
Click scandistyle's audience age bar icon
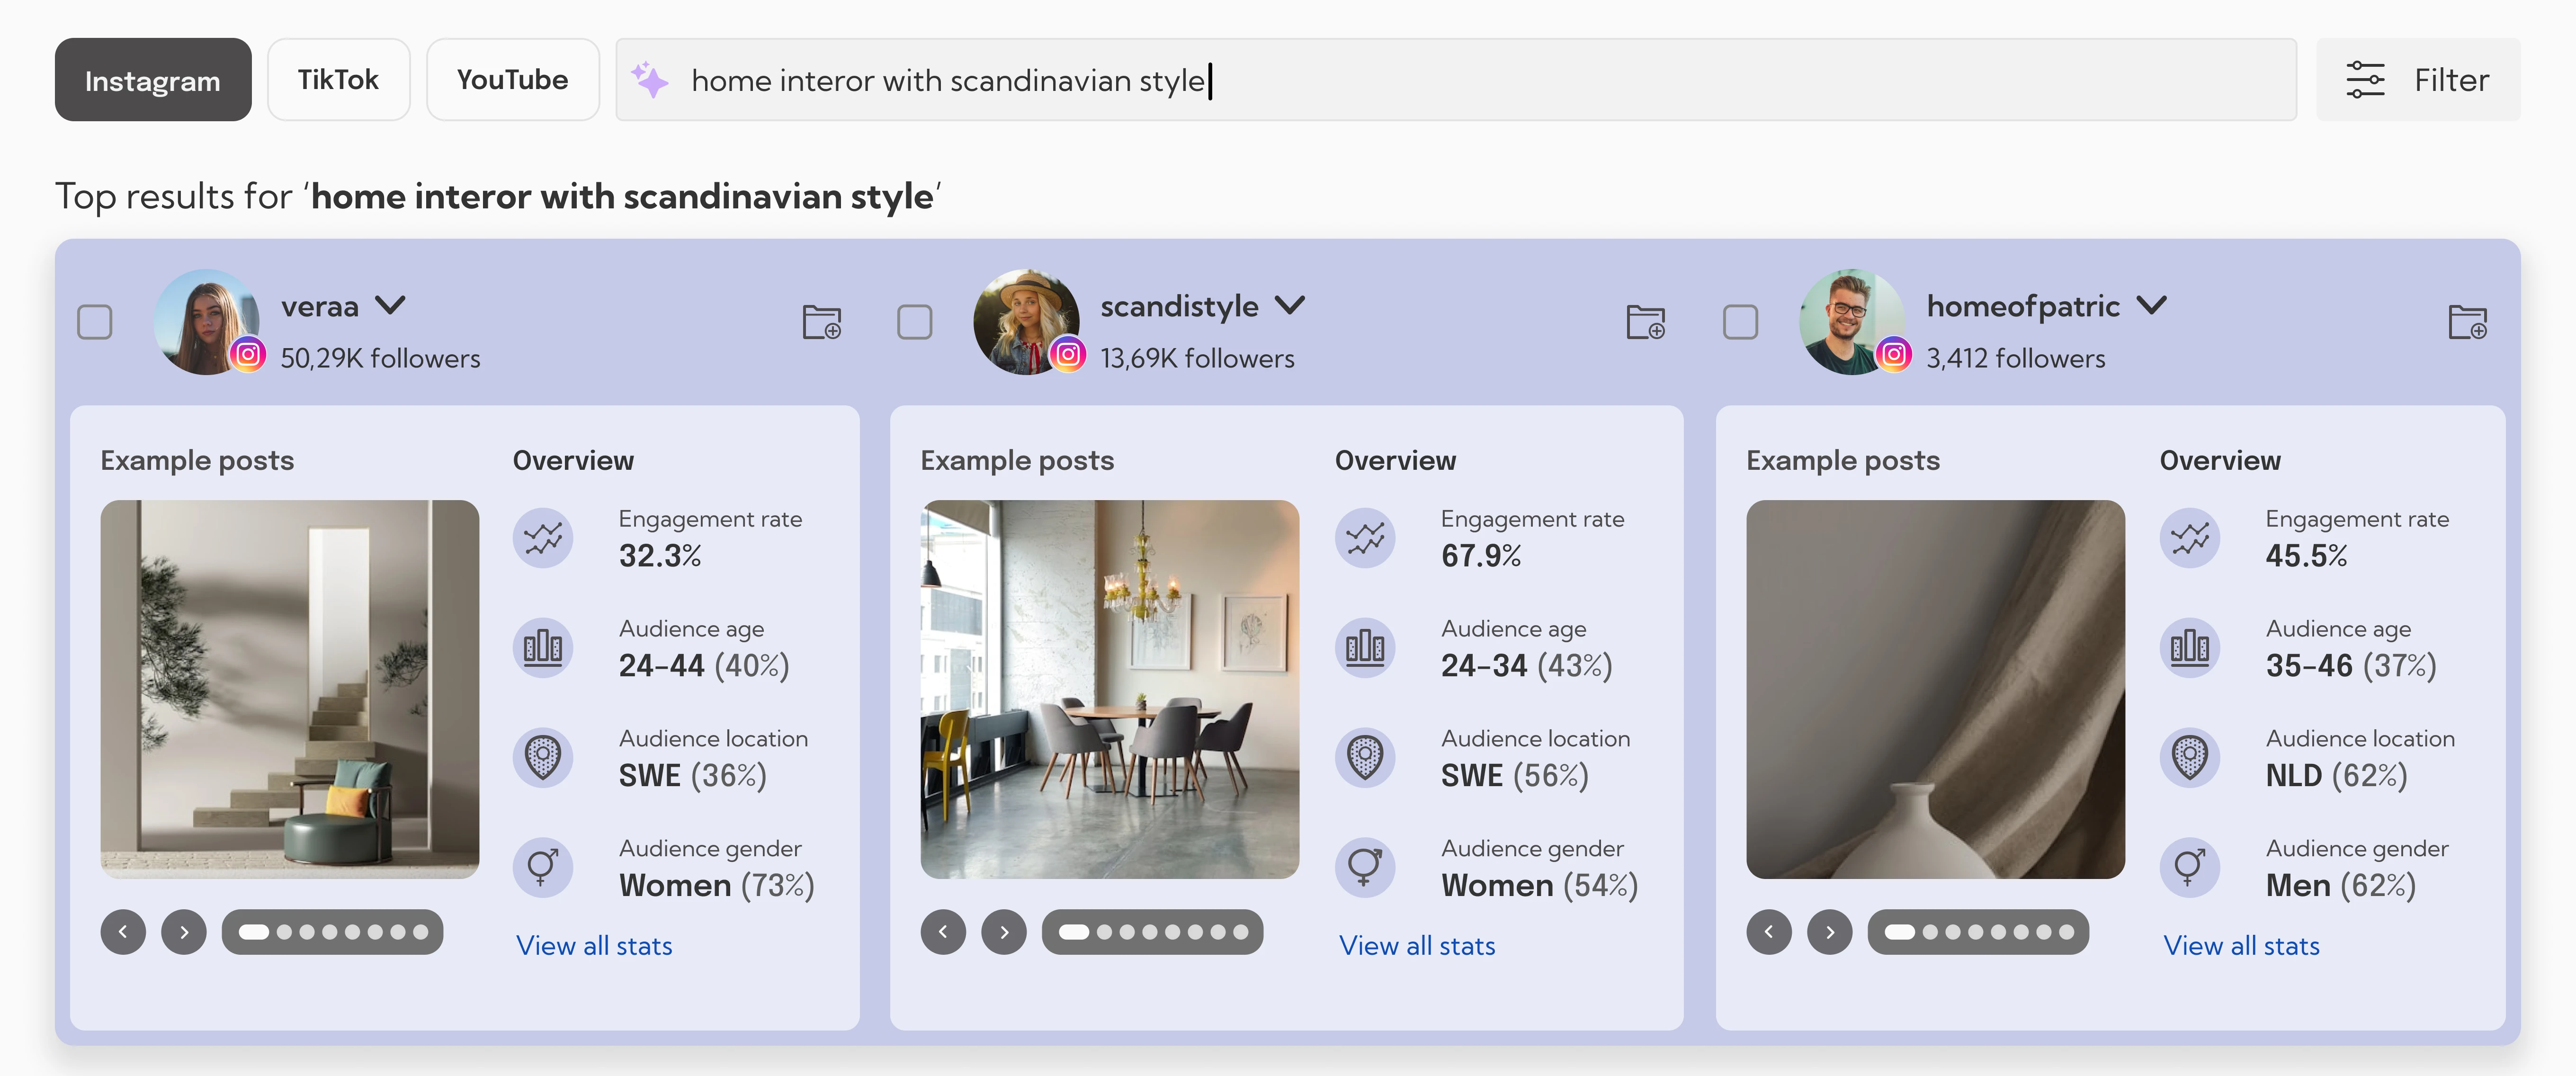[1365, 647]
